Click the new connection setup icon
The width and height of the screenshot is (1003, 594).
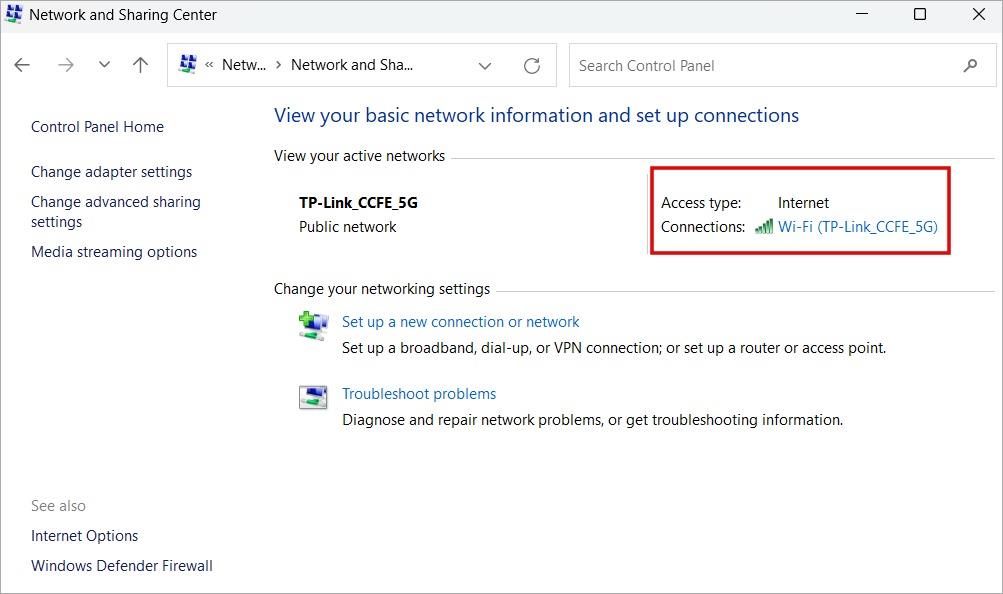313,325
